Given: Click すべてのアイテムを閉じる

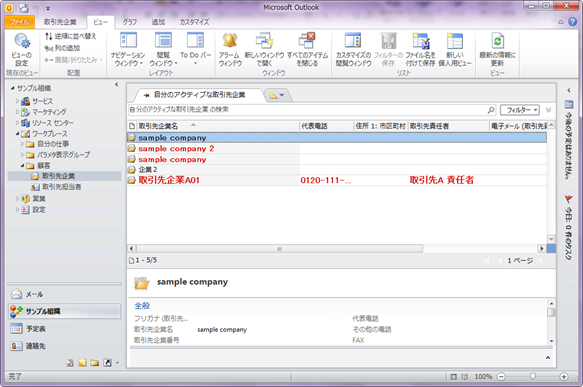Looking at the screenshot, I should (x=307, y=50).
